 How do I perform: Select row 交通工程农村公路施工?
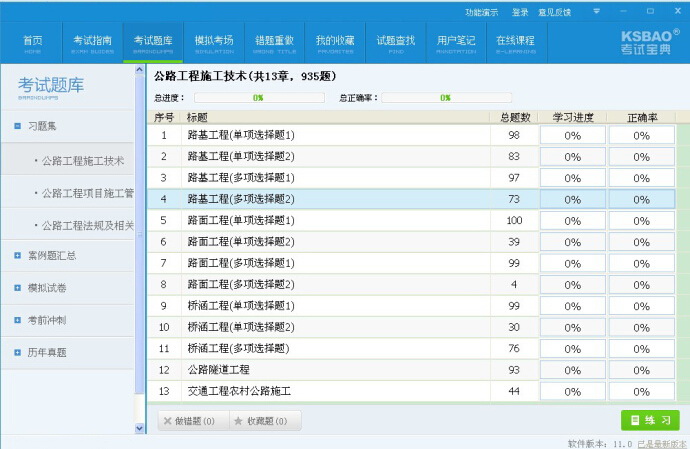point(411,391)
